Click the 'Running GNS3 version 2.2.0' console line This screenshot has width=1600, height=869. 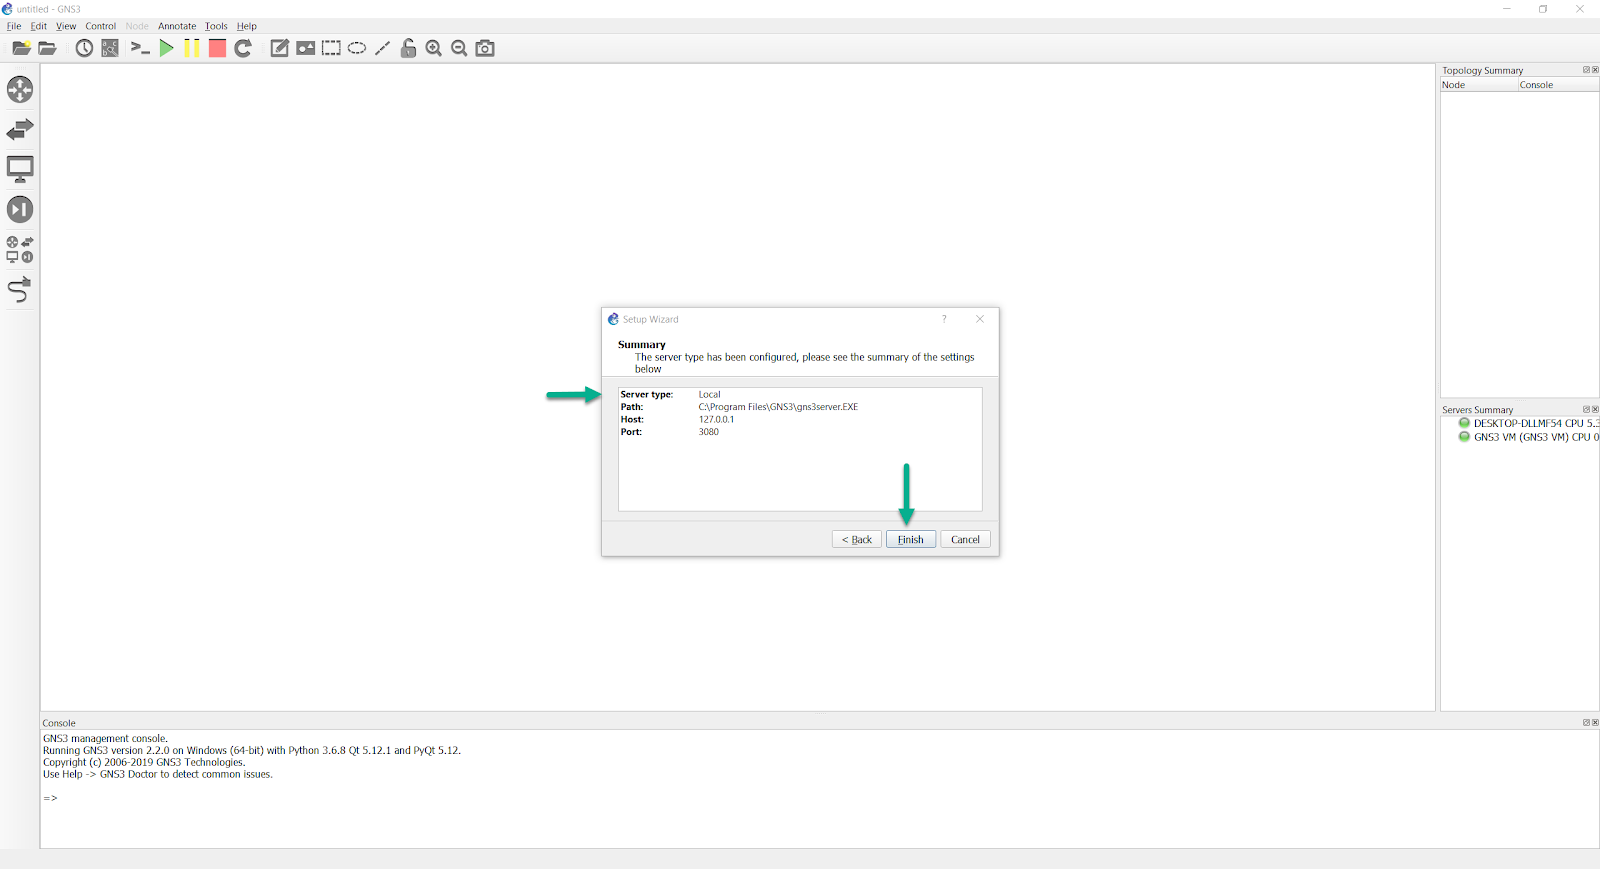(252, 750)
